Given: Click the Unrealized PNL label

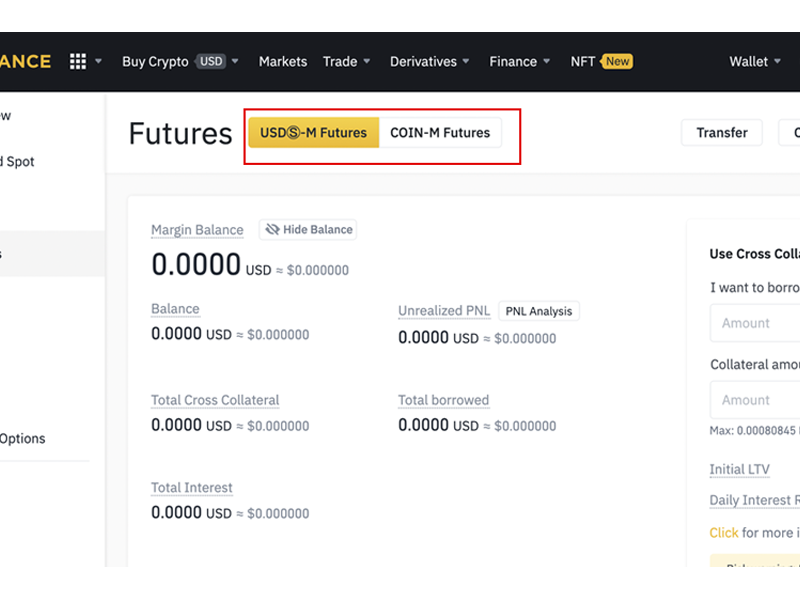Looking at the screenshot, I should tap(444, 311).
